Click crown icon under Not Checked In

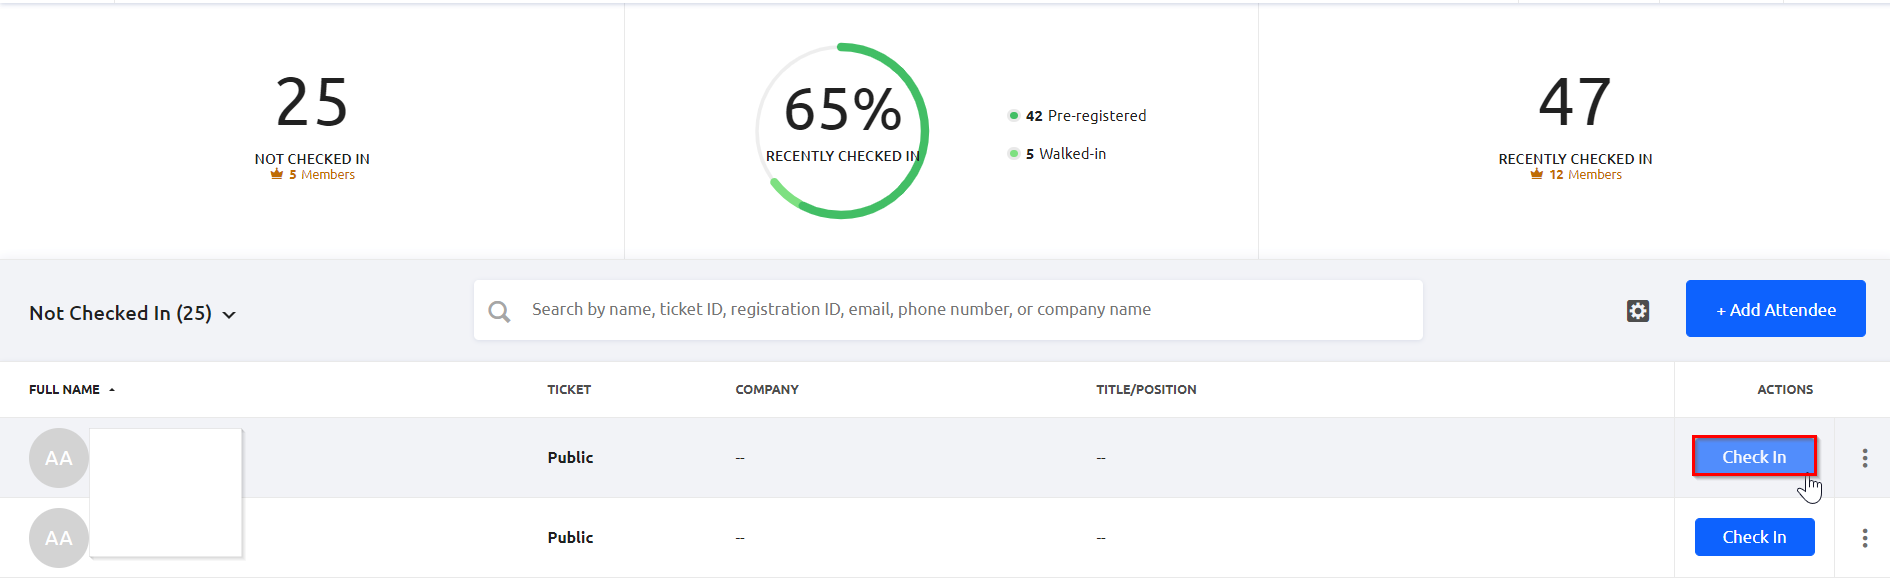click(277, 175)
